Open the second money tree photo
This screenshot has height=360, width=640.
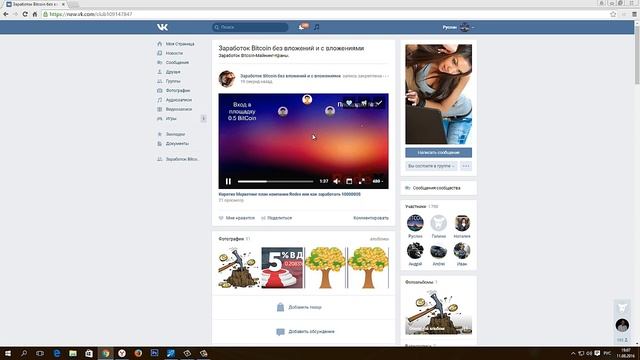(x=368, y=268)
